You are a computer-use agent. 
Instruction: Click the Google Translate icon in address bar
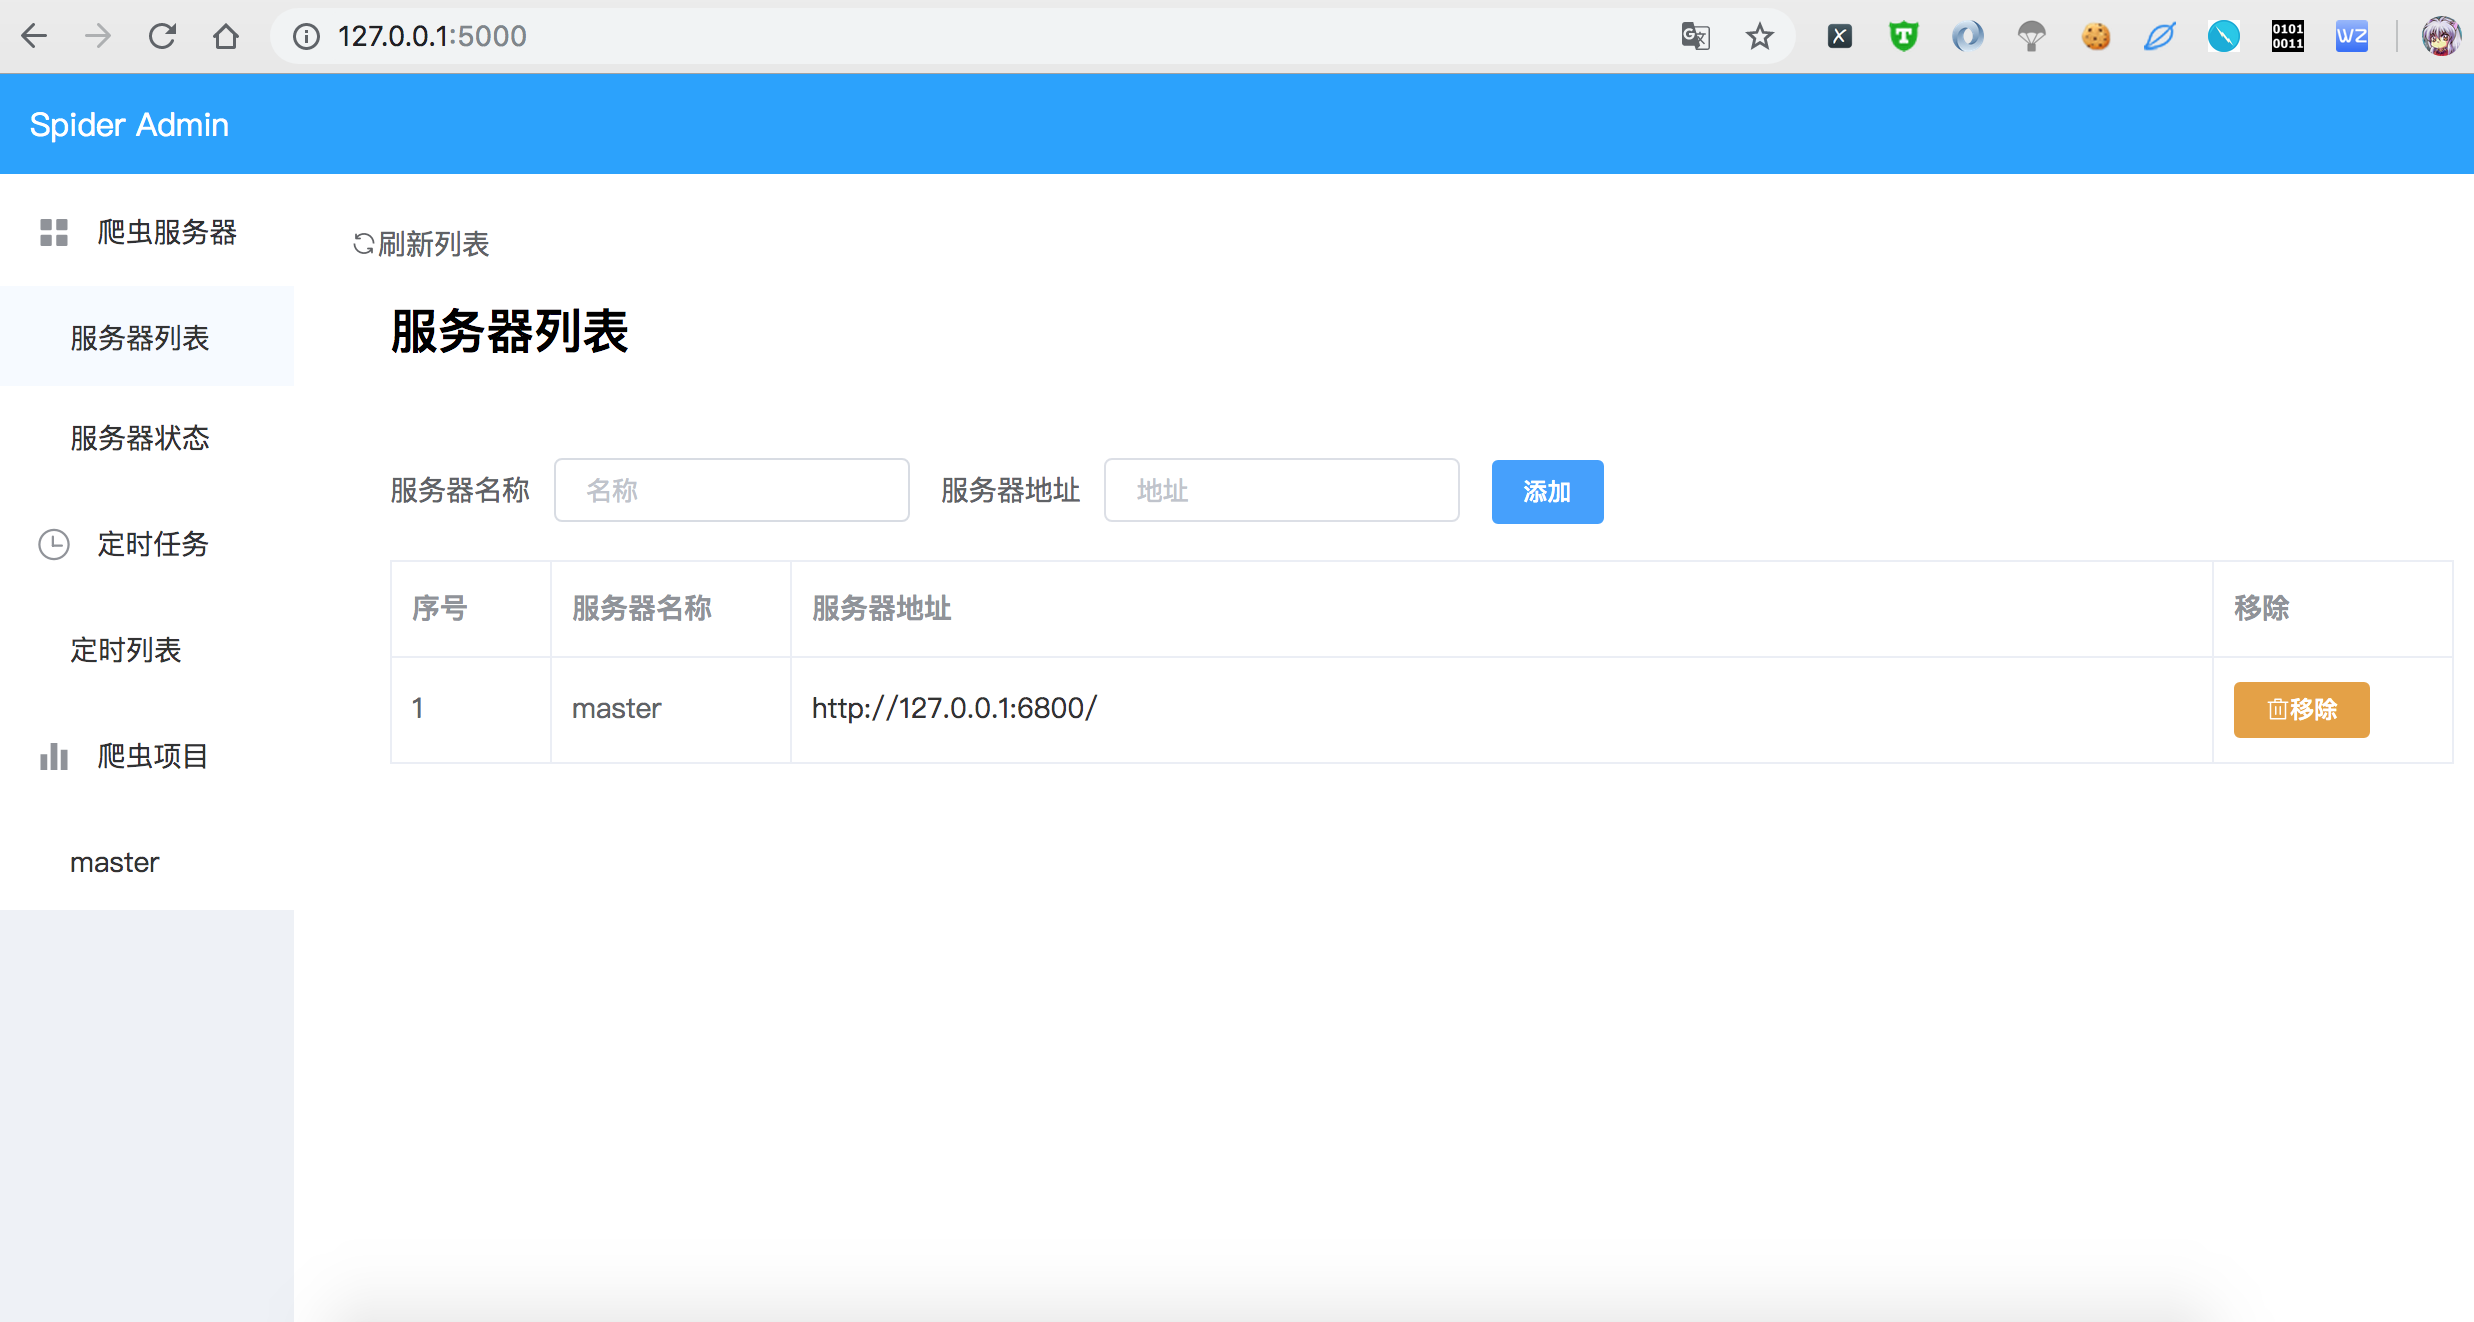coord(1695,37)
